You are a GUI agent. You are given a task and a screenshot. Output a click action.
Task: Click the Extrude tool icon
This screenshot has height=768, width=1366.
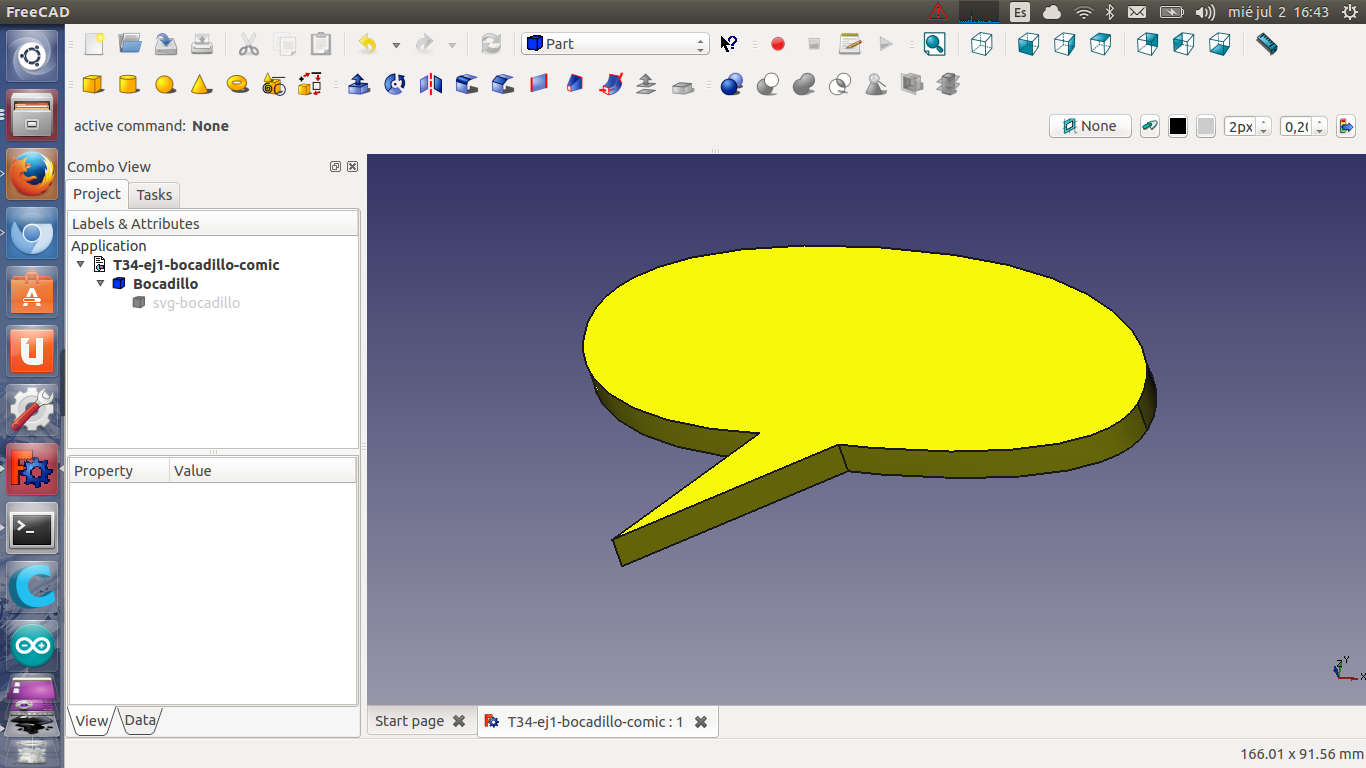[x=358, y=85]
